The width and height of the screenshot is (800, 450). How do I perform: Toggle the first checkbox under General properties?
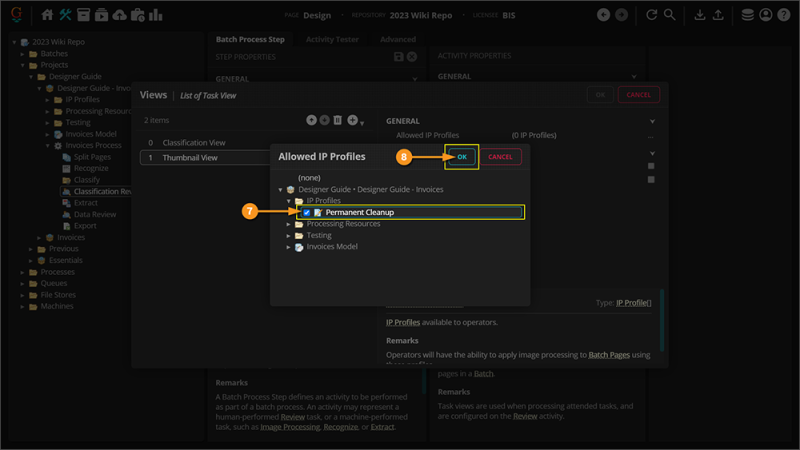click(x=652, y=166)
